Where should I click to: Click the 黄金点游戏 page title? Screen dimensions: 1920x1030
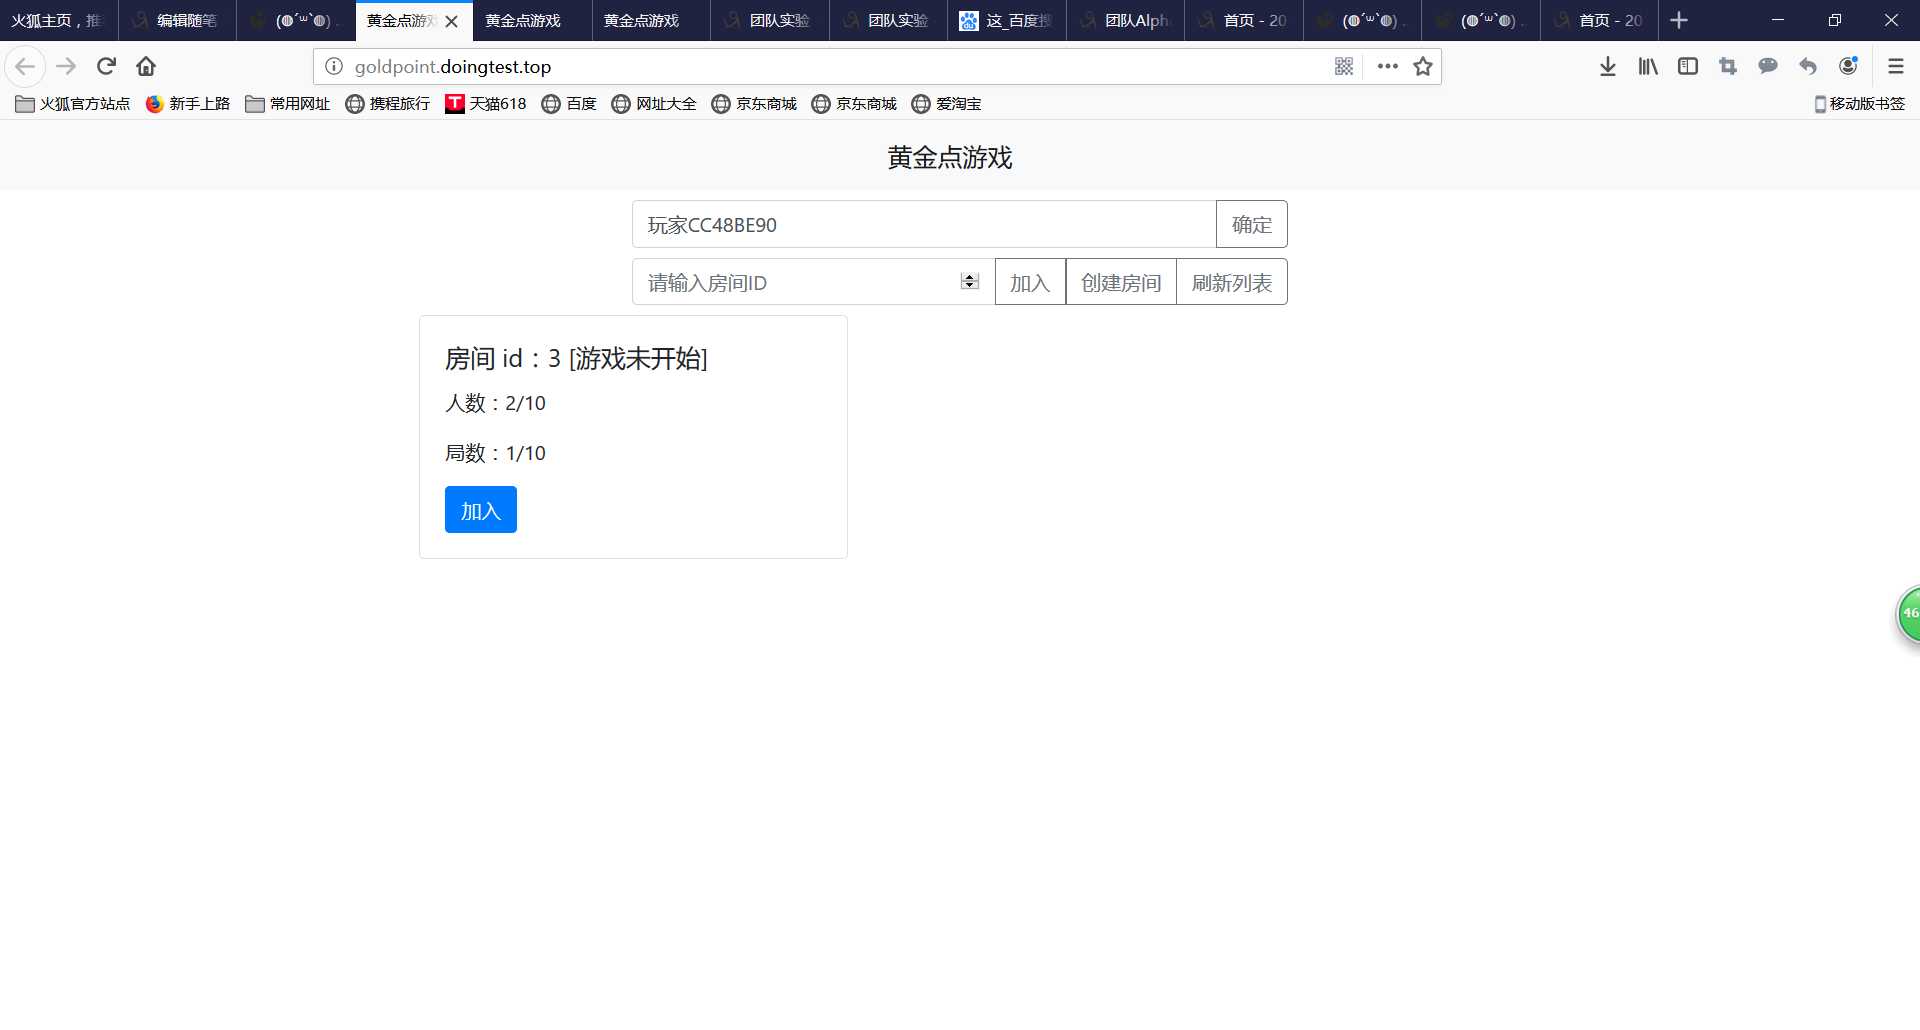(950, 158)
